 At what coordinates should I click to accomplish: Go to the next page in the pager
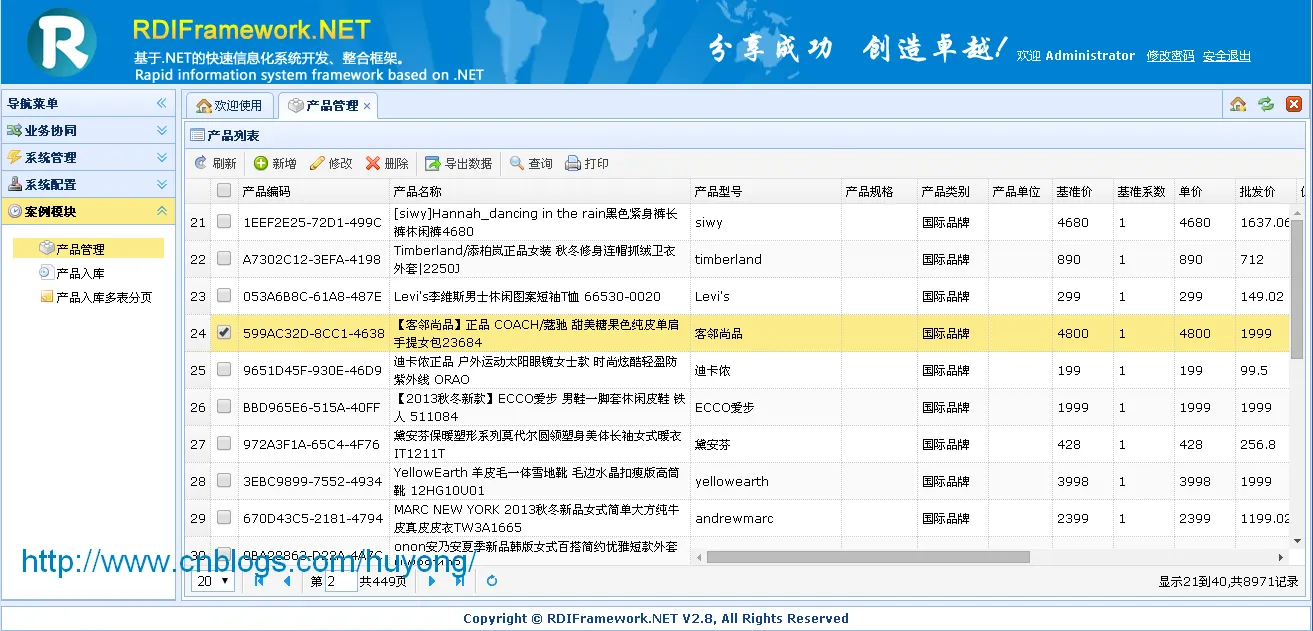[x=432, y=581]
